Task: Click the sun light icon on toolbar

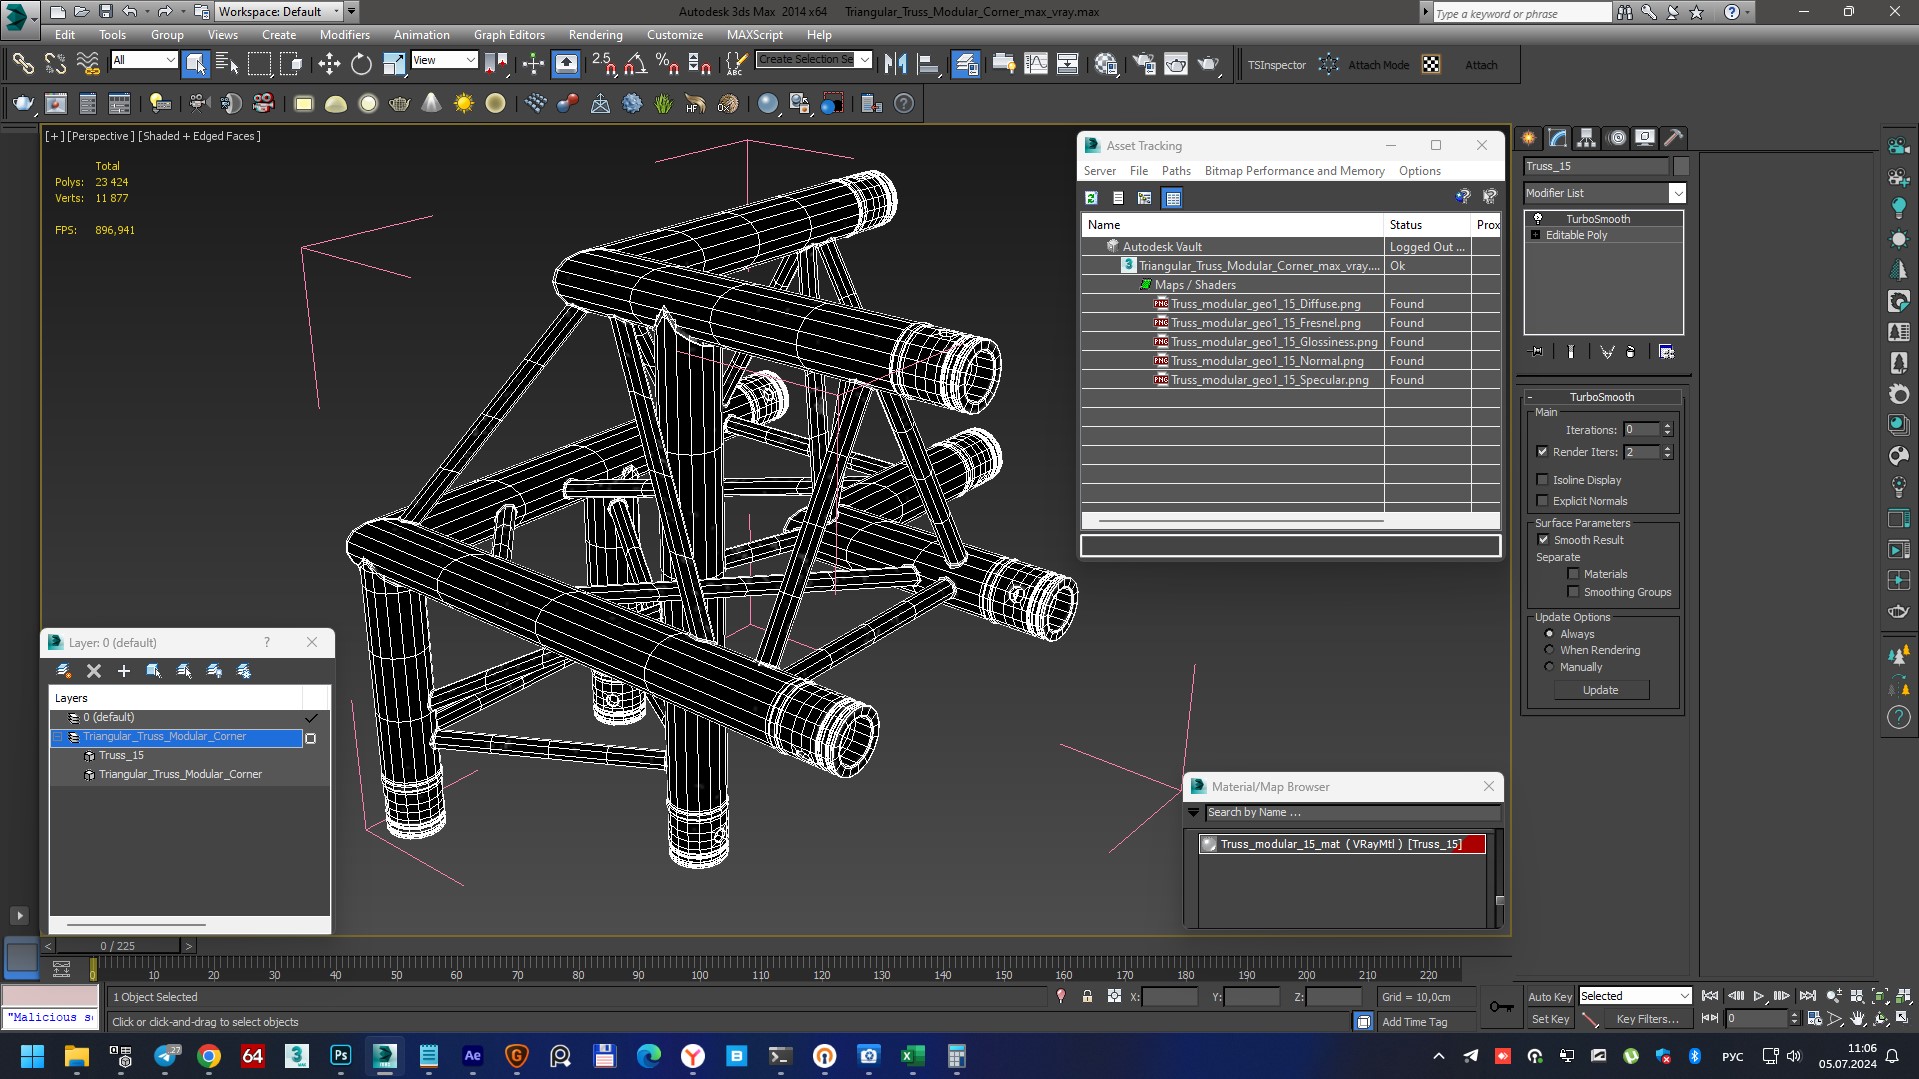Action: [464, 104]
